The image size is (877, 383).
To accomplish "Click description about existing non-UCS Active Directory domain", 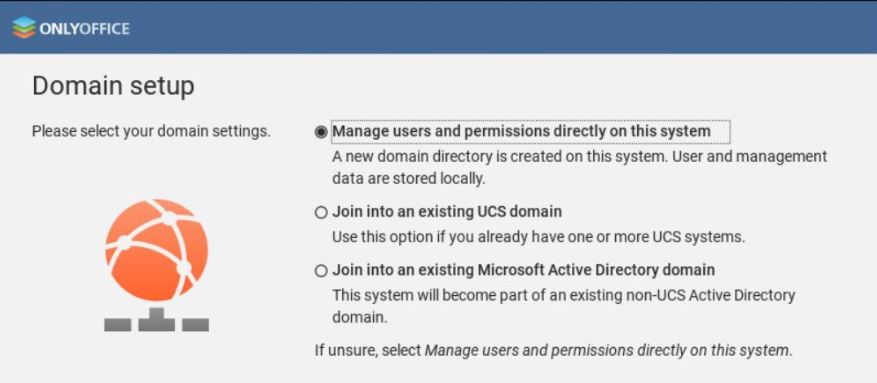I will tap(564, 306).
